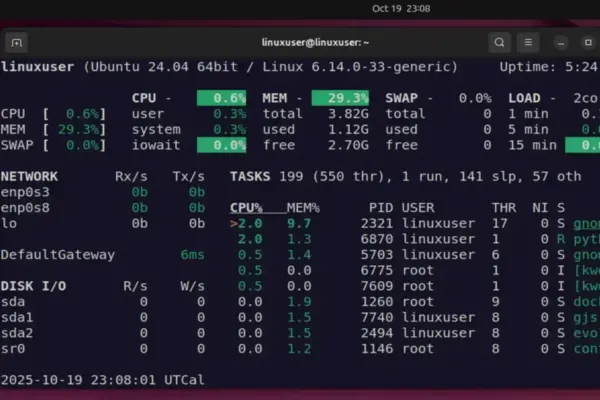Click MEM used 1.12G value

(x=349, y=129)
